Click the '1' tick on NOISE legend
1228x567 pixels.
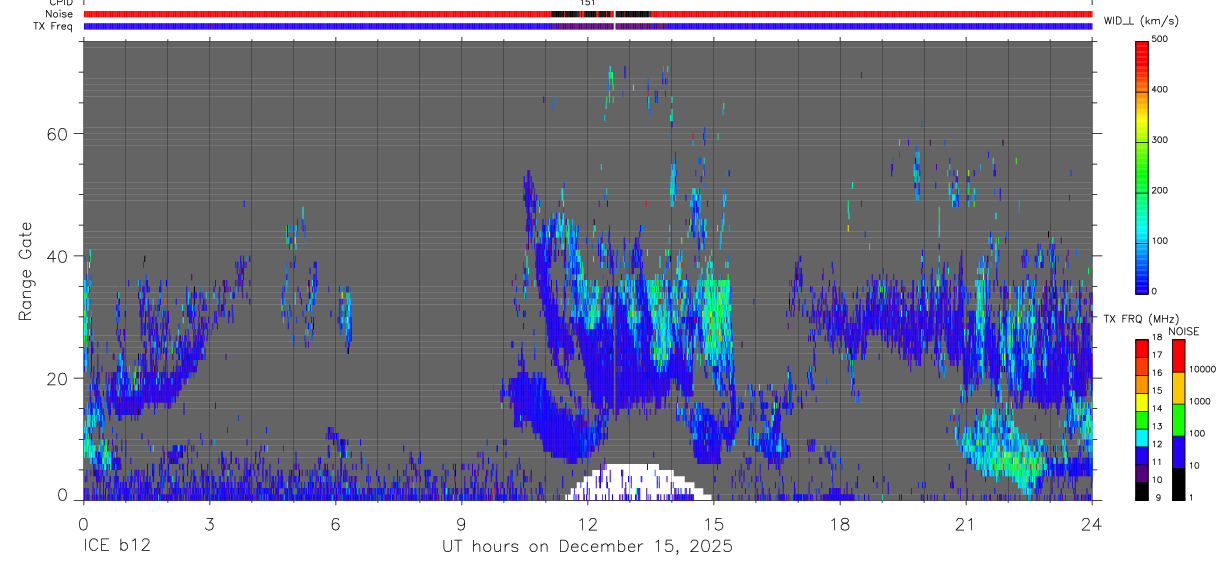click(1192, 498)
